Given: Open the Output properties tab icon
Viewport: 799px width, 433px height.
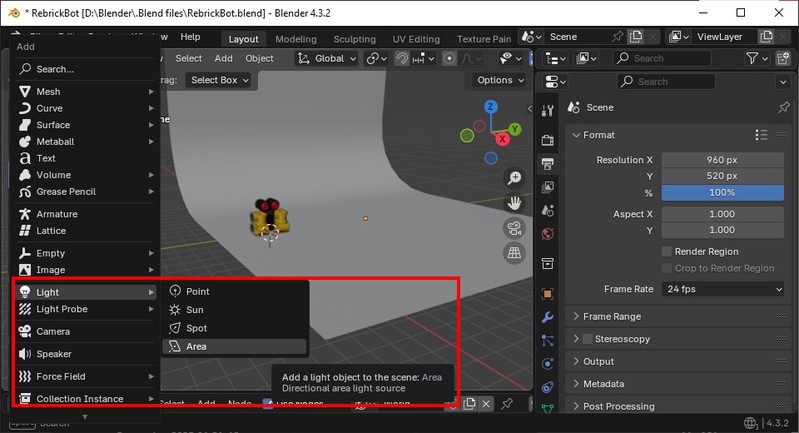Looking at the screenshot, I should click(547, 163).
